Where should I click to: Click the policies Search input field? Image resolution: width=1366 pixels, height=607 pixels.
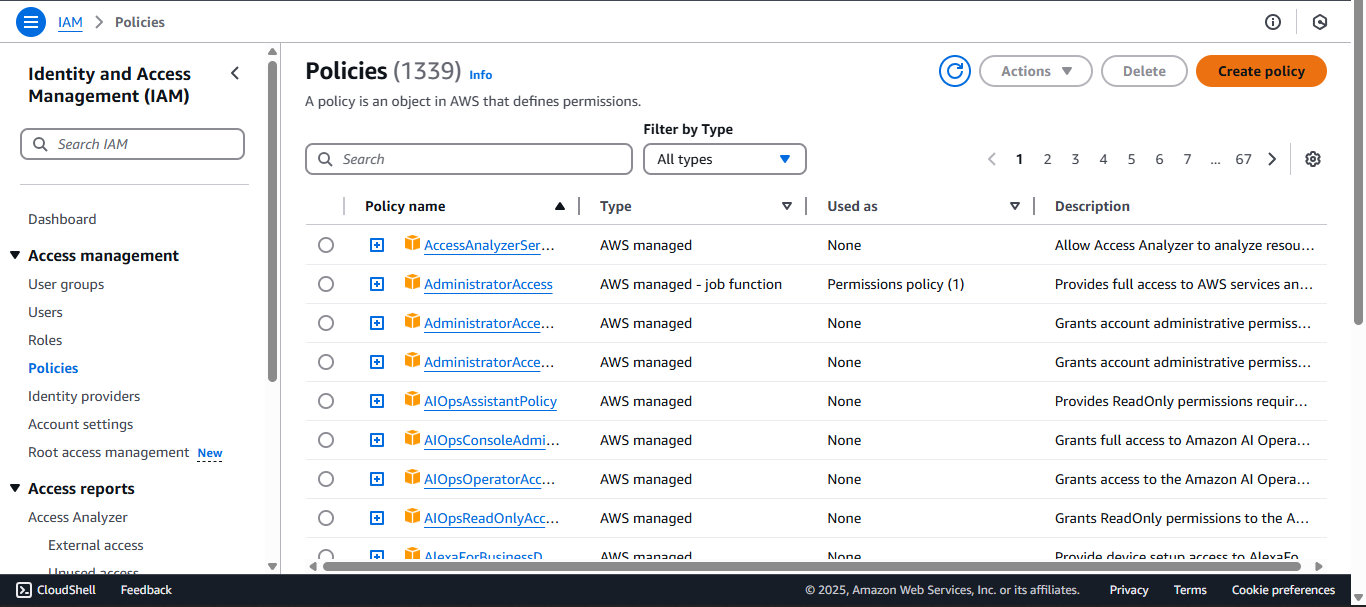click(469, 159)
